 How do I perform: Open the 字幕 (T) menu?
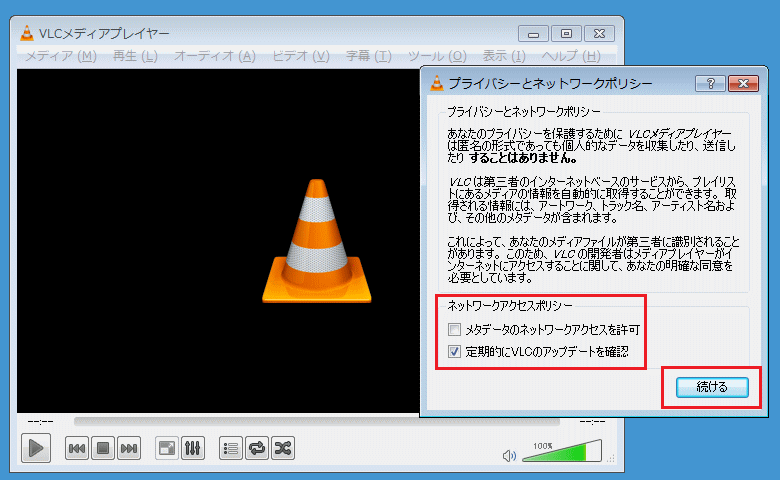click(369, 56)
